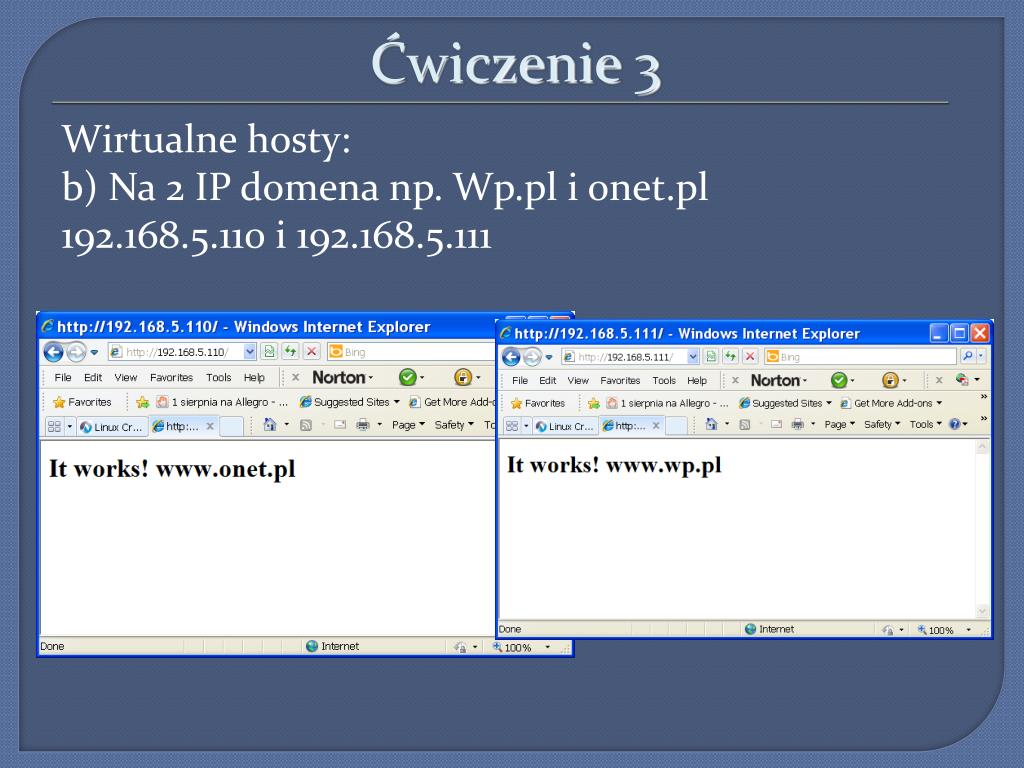Open new tab in 192.168.5.110 window
Image resolution: width=1024 pixels, height=768 pixels.
pos(231,426)
